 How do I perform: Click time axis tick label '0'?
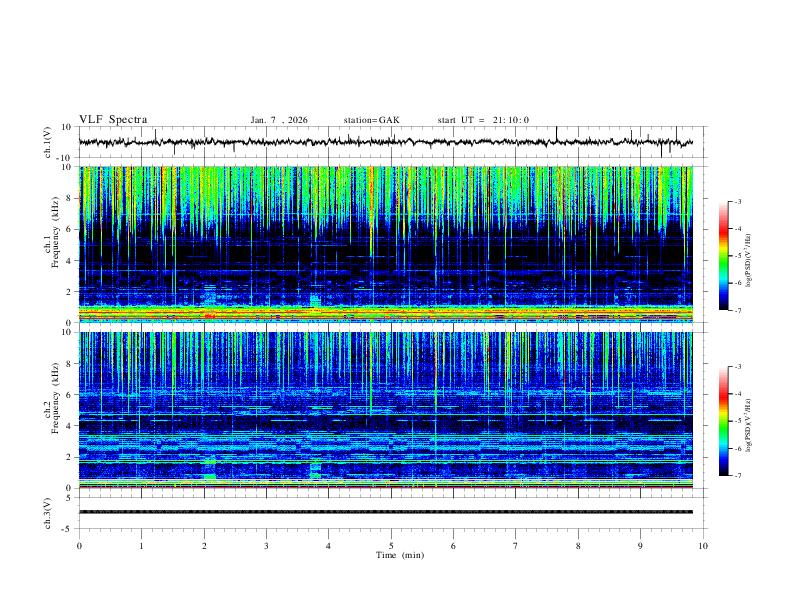pyautogui.click(x=79, y=546)
